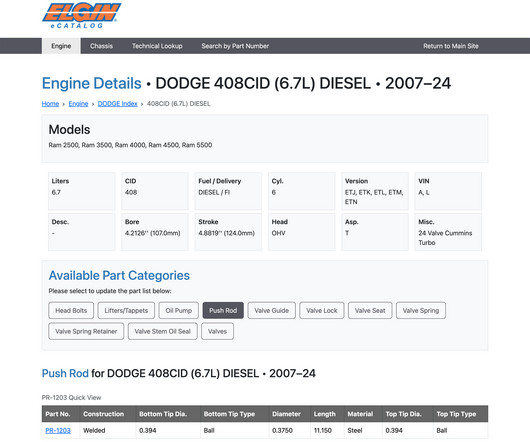Follow the Engine breadcrumb link

(78, 104)
